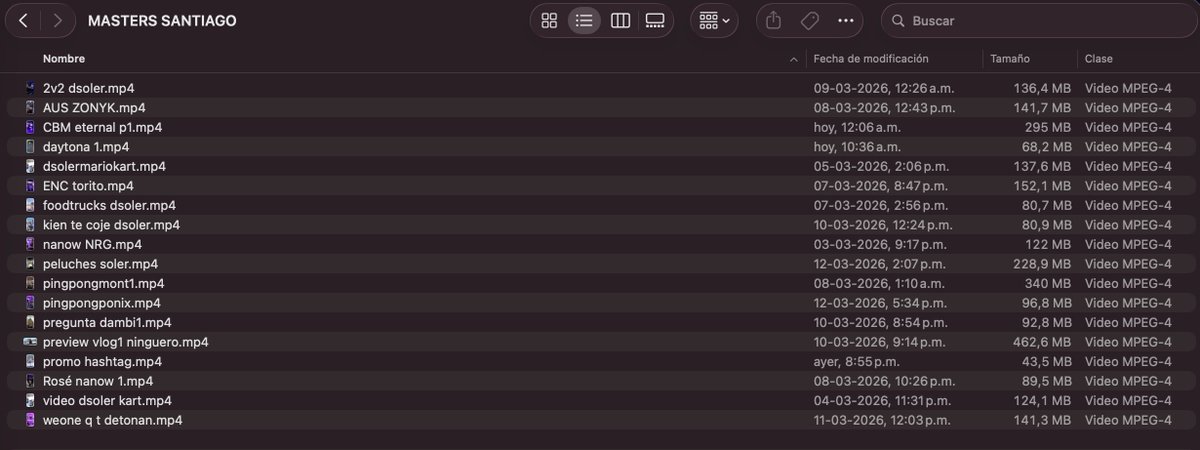Click the size value 462,6 MB
This screenshot has height=450, width=1200.
[x=1043, y=342]
